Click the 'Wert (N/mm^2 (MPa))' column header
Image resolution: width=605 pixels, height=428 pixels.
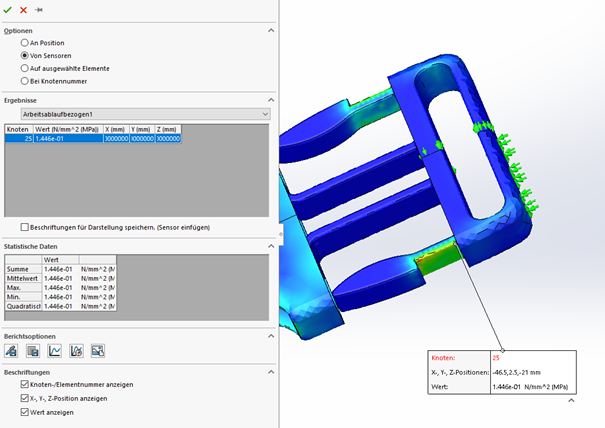pyautogui.click(x=67, y=129)
